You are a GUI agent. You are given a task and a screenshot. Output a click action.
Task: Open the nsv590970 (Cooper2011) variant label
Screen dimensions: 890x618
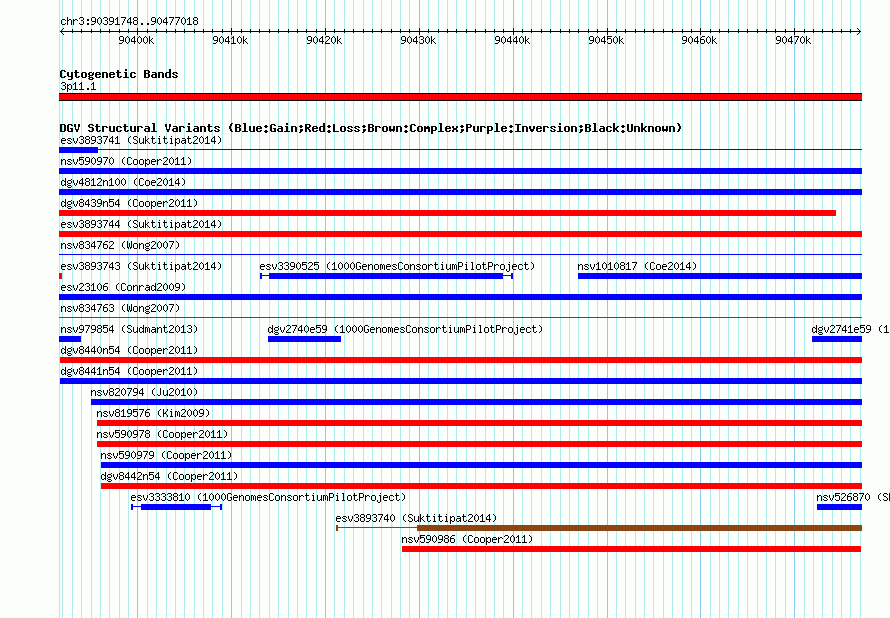click(126, 161)
